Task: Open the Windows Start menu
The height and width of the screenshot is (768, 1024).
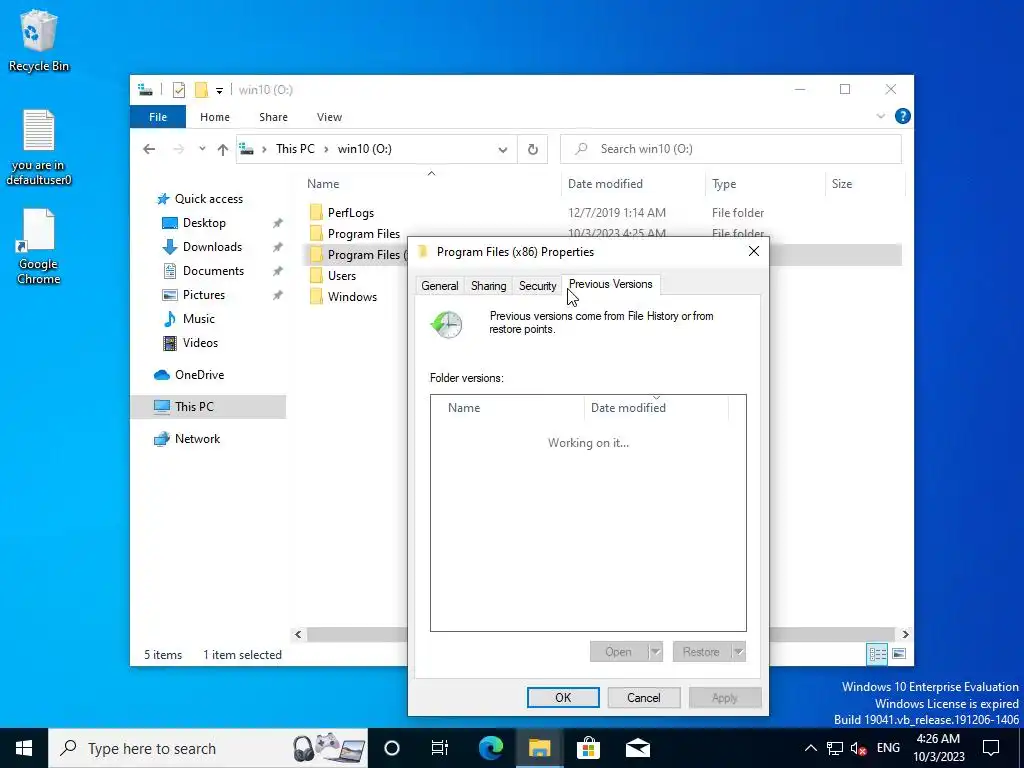Action: 24,748
